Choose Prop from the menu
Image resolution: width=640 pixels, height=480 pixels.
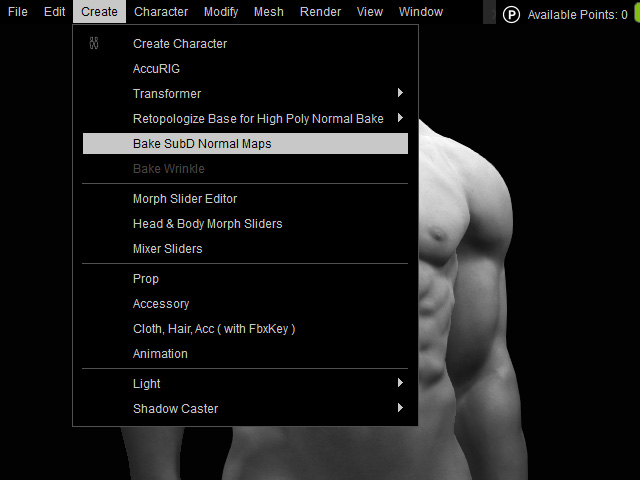pyautogui.click(x=146, y=279)
